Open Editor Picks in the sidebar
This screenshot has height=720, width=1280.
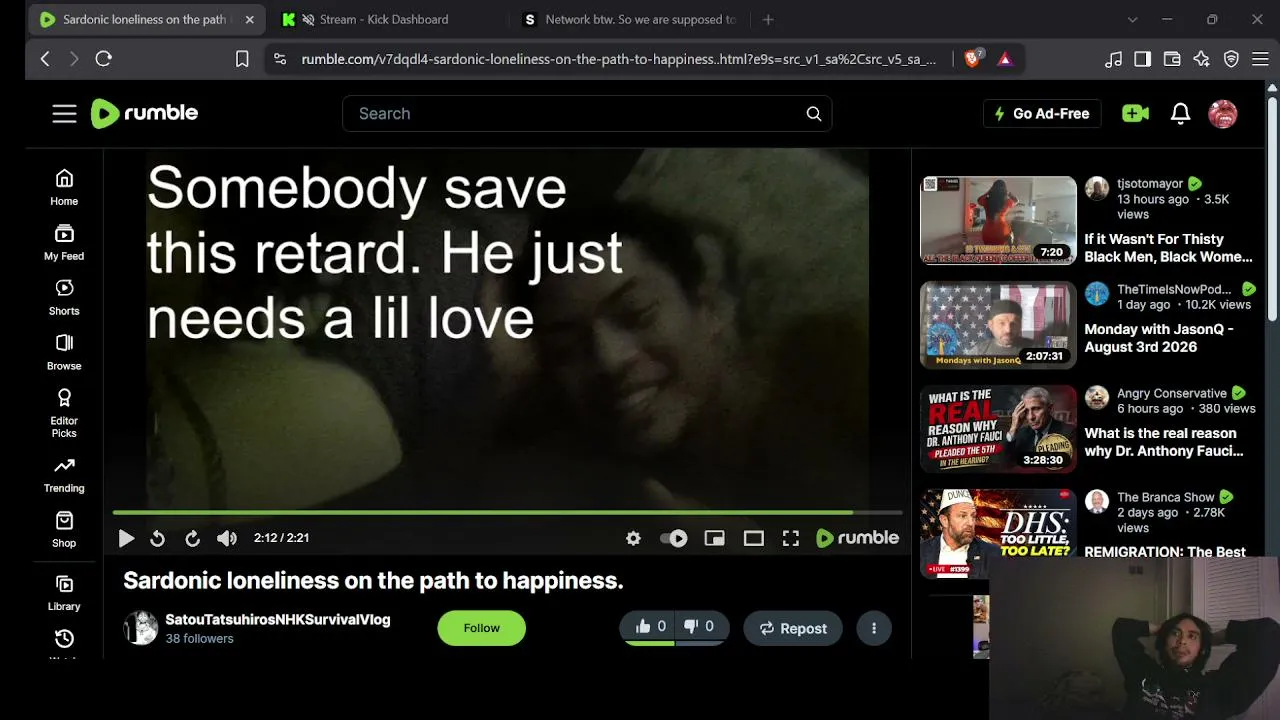(x=64, y=413)
